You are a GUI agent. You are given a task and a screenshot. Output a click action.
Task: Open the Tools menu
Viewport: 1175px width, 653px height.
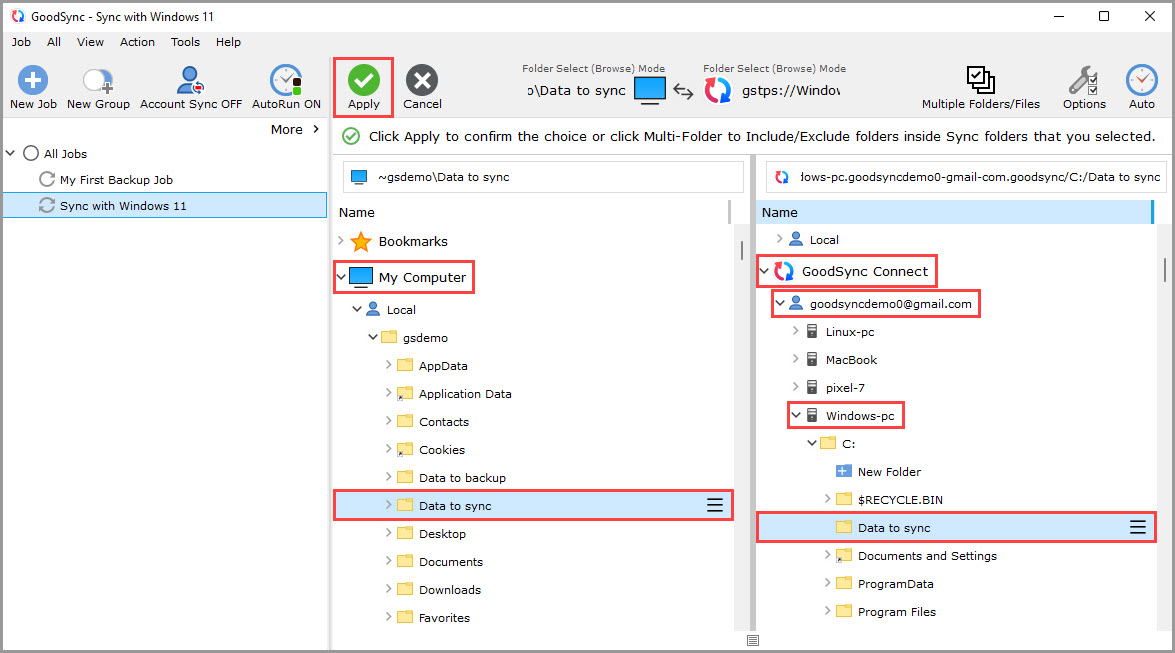(185, 42)
